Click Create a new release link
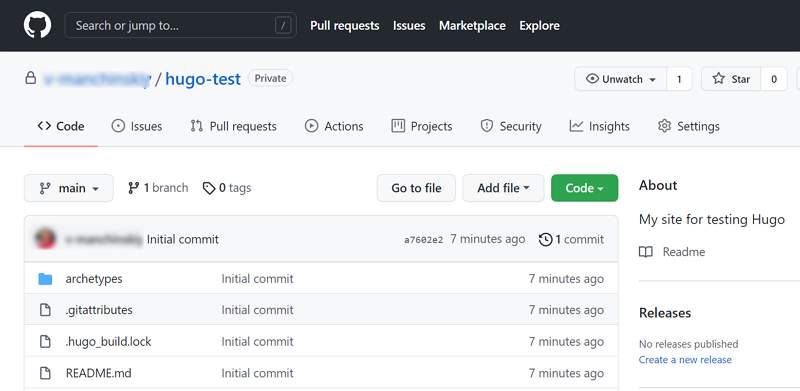Image resolution: width=800 pixels, height=391 pixels. [x=685, y=359]
